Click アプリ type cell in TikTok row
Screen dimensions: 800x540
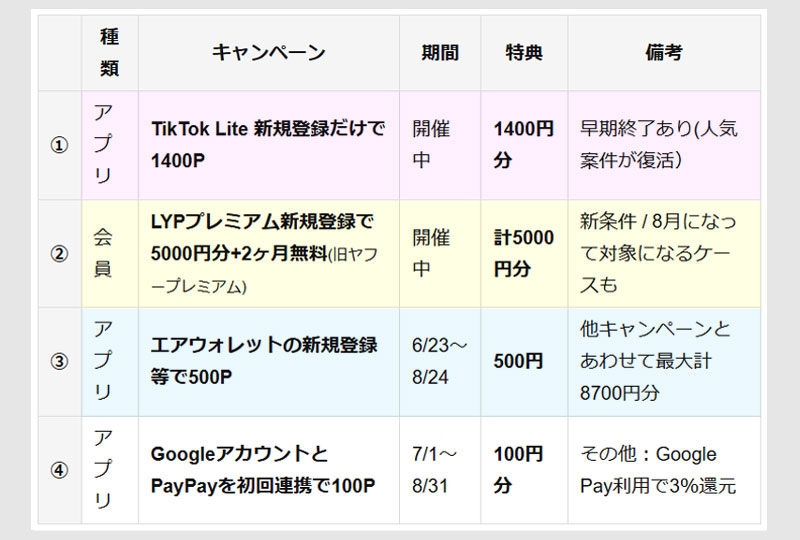(x=110, y=145)
